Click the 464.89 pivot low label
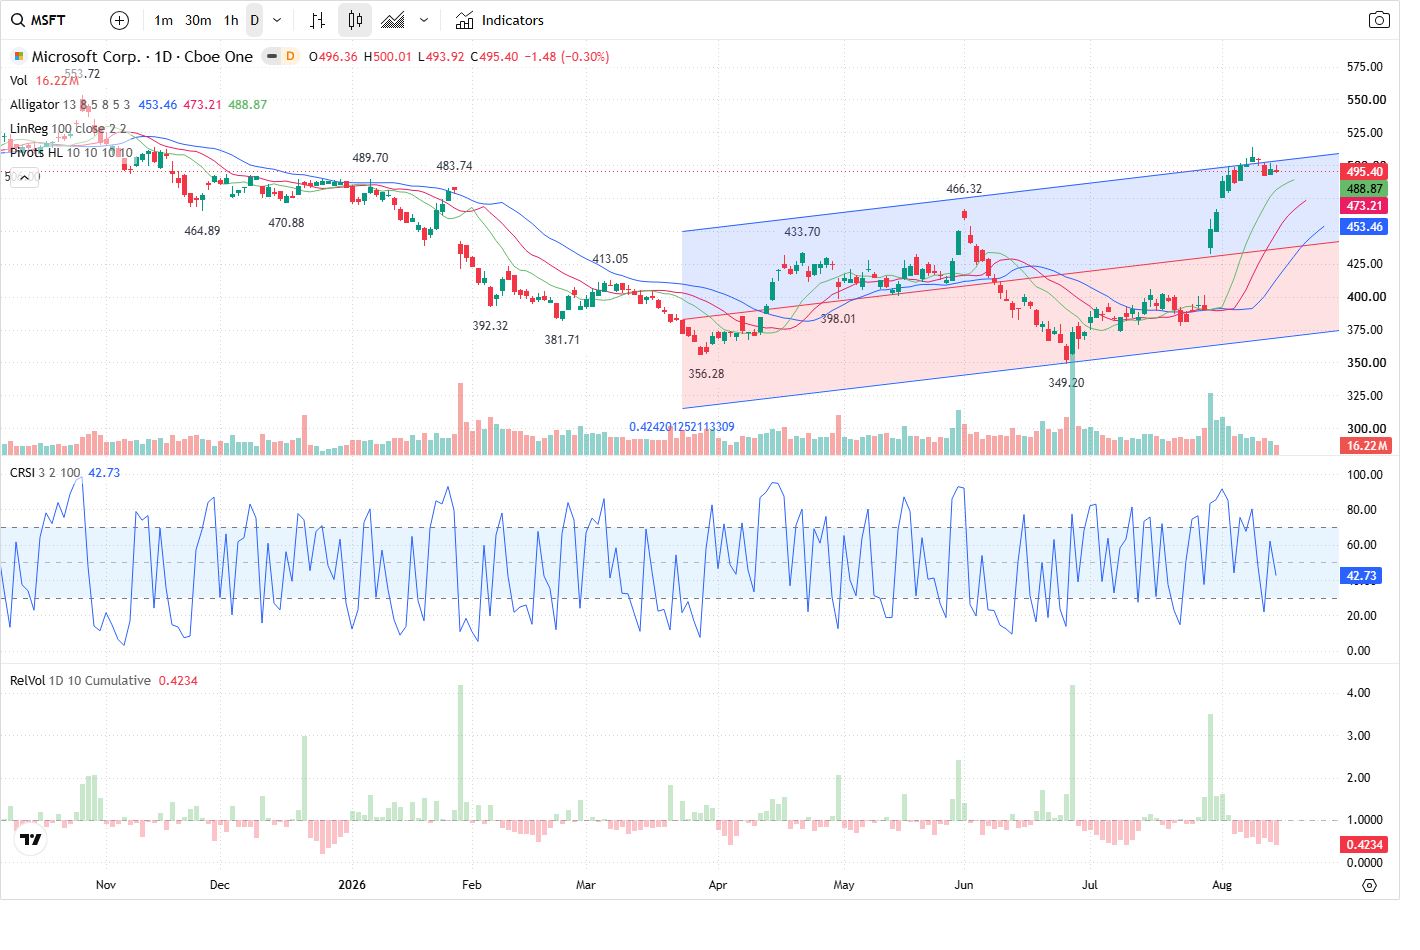 202,231
